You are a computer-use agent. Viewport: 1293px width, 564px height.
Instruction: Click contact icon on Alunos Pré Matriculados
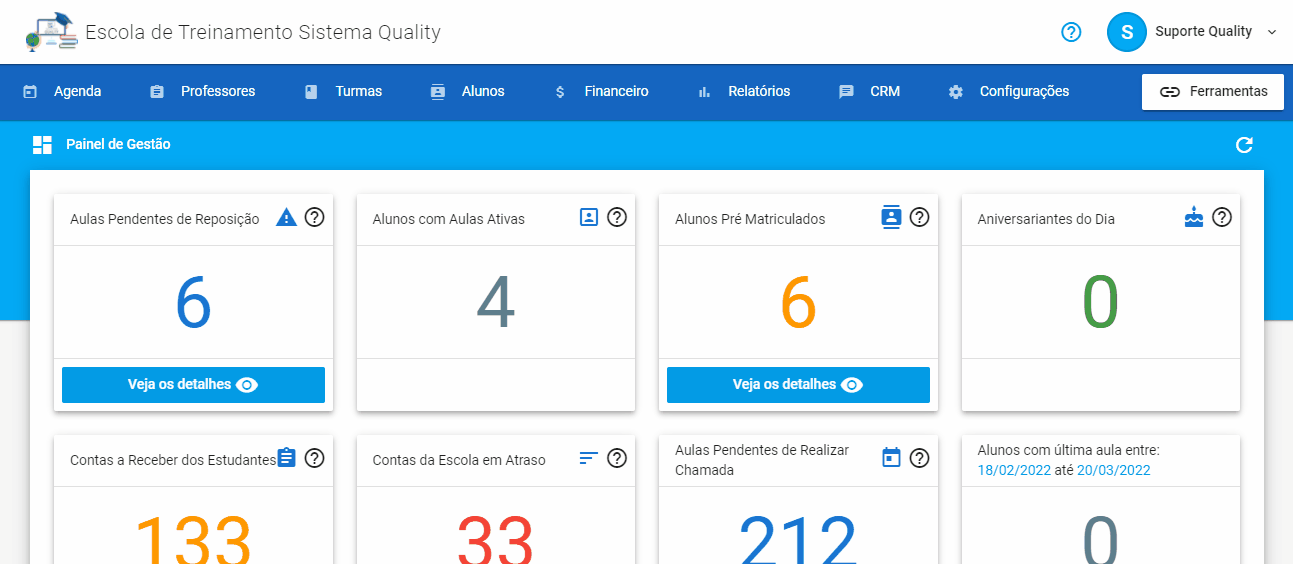tap(891, 217)
